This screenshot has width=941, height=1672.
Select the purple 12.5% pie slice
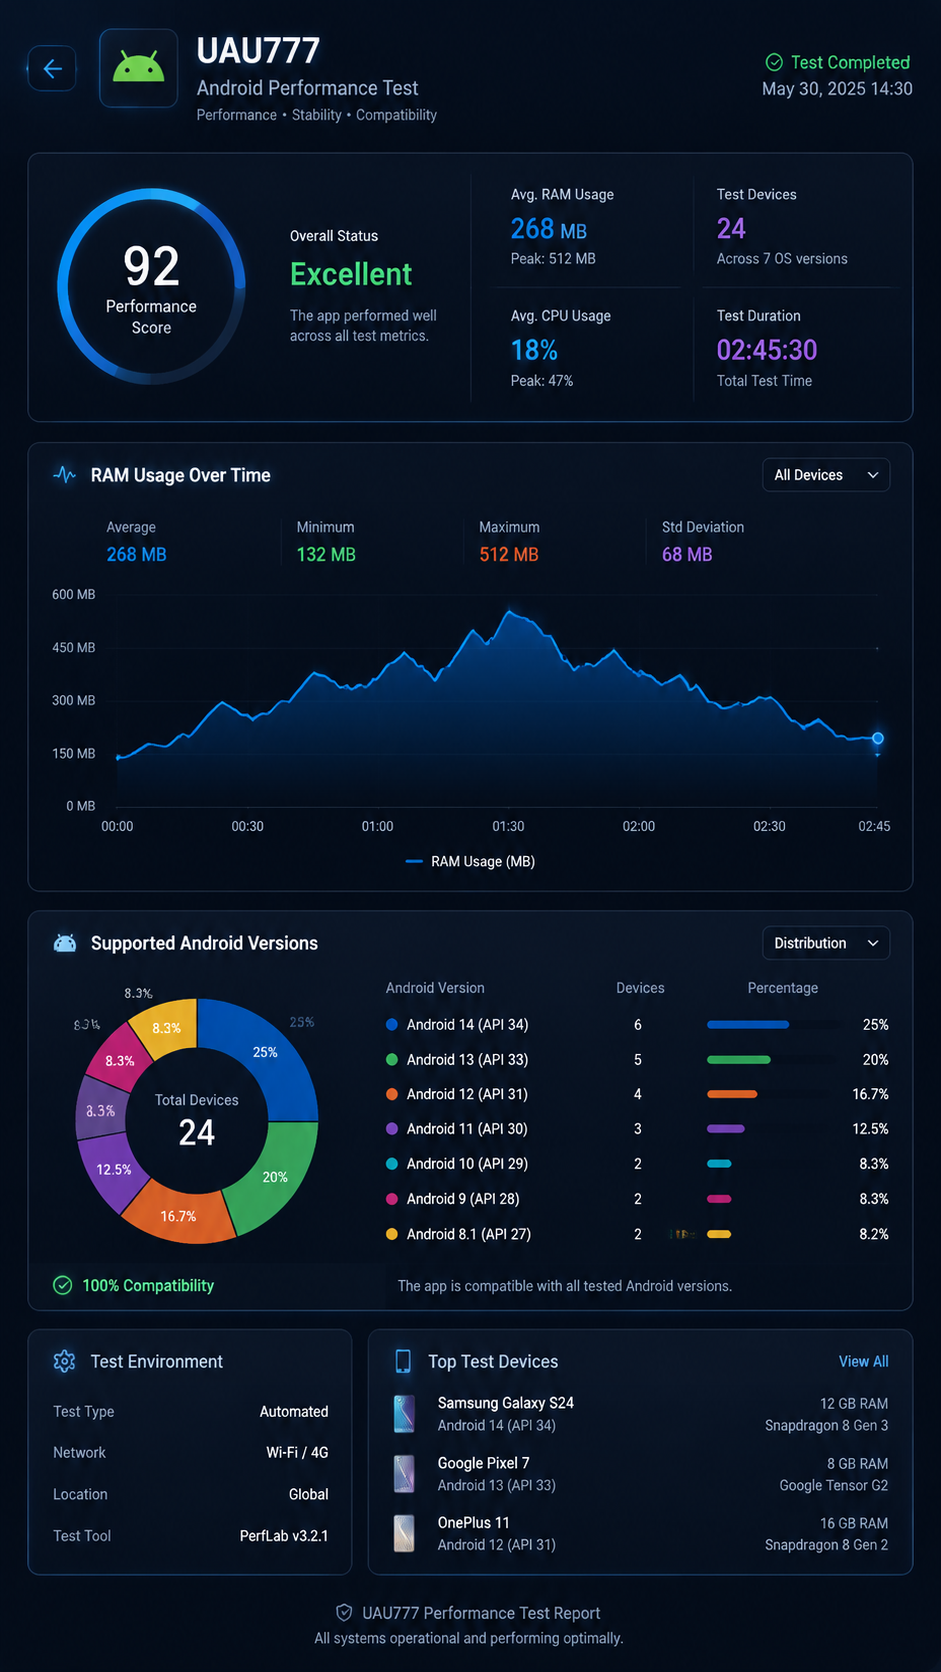pos(113,1169)
